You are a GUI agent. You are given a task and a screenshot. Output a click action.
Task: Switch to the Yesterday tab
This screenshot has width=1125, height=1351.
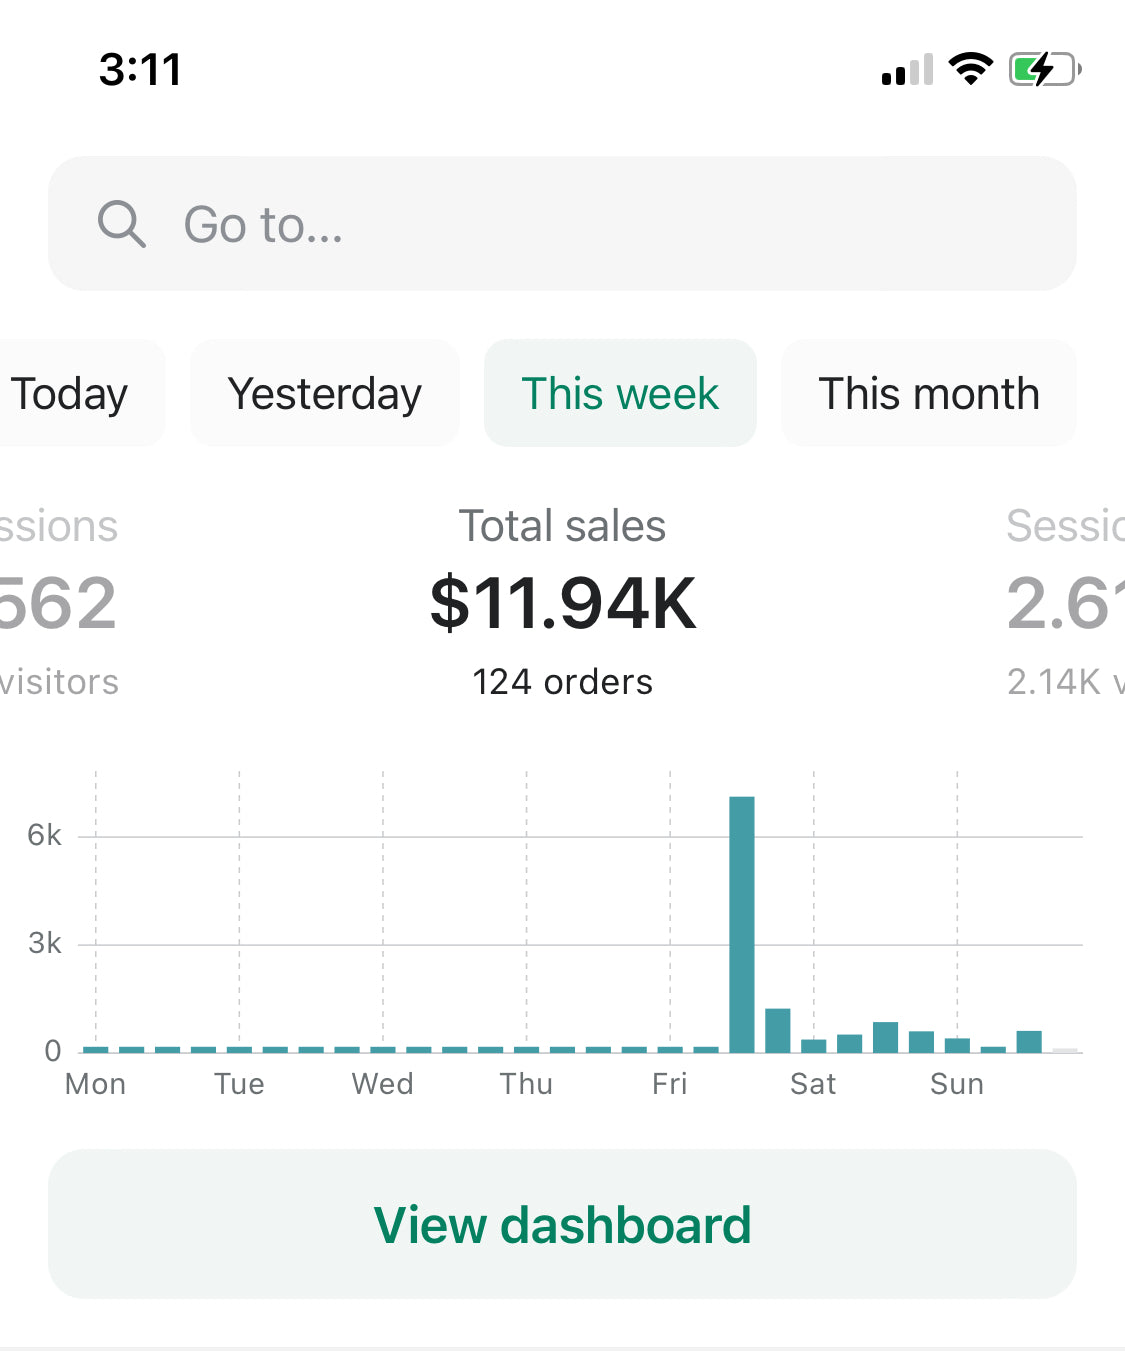(x=325, y=394)
